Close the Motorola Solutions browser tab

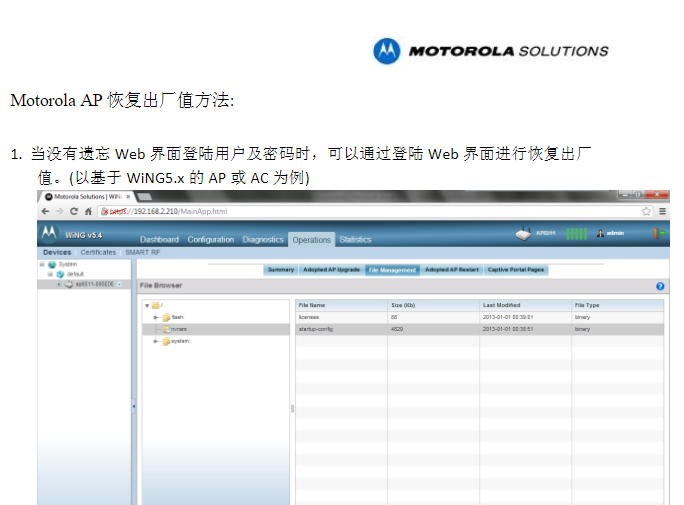click(128, 197)
